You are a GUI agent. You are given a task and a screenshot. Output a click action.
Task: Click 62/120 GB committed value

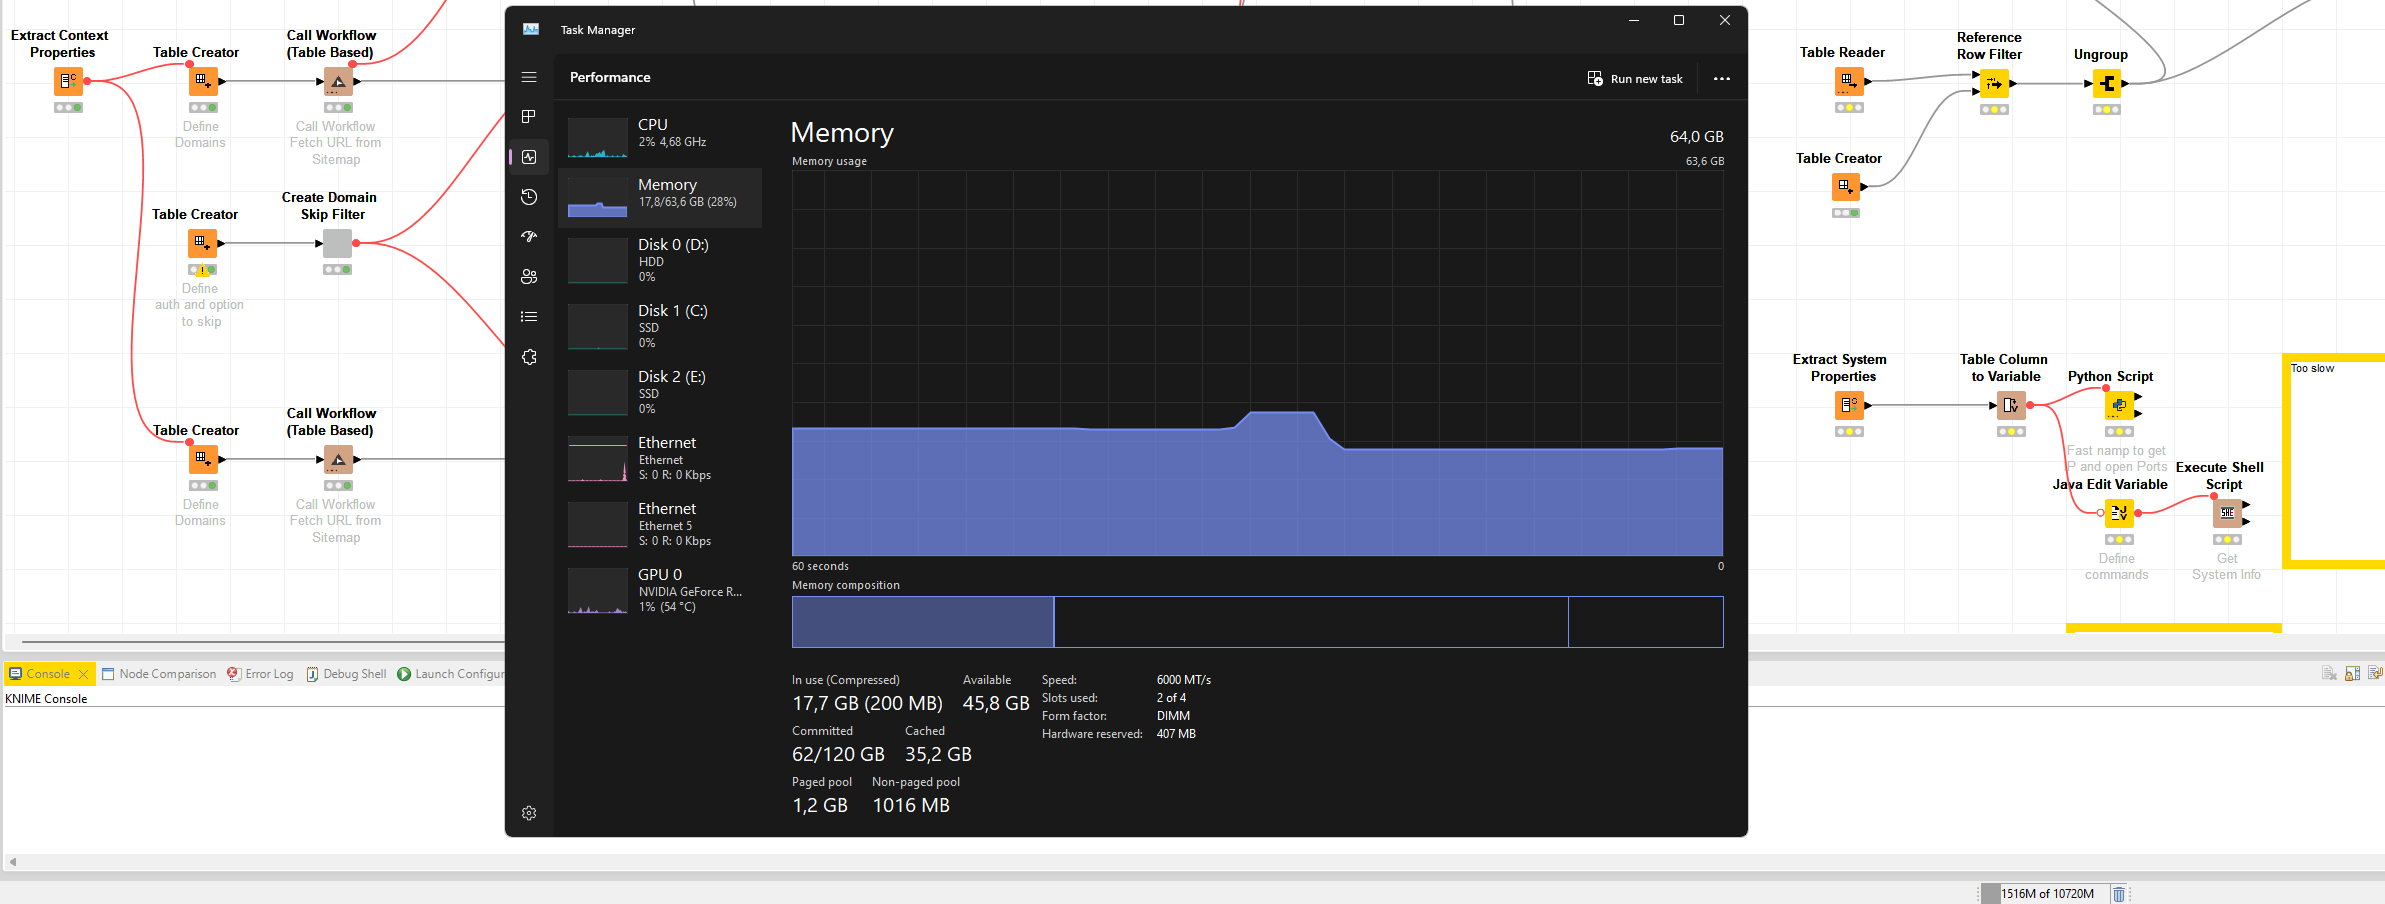(x=838, y=755)
